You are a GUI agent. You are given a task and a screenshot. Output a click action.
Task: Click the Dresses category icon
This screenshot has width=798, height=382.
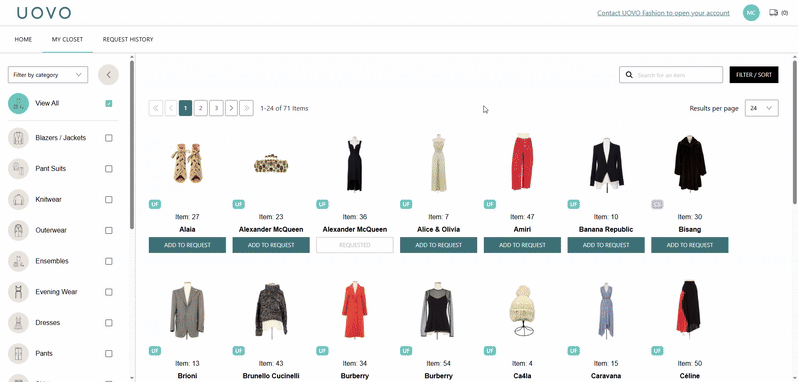(x=18, y=322)
